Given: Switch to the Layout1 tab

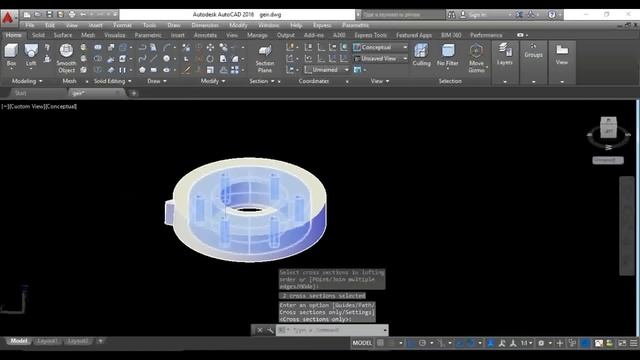Looking at the screenshot, I should click(x=47, y=341).
